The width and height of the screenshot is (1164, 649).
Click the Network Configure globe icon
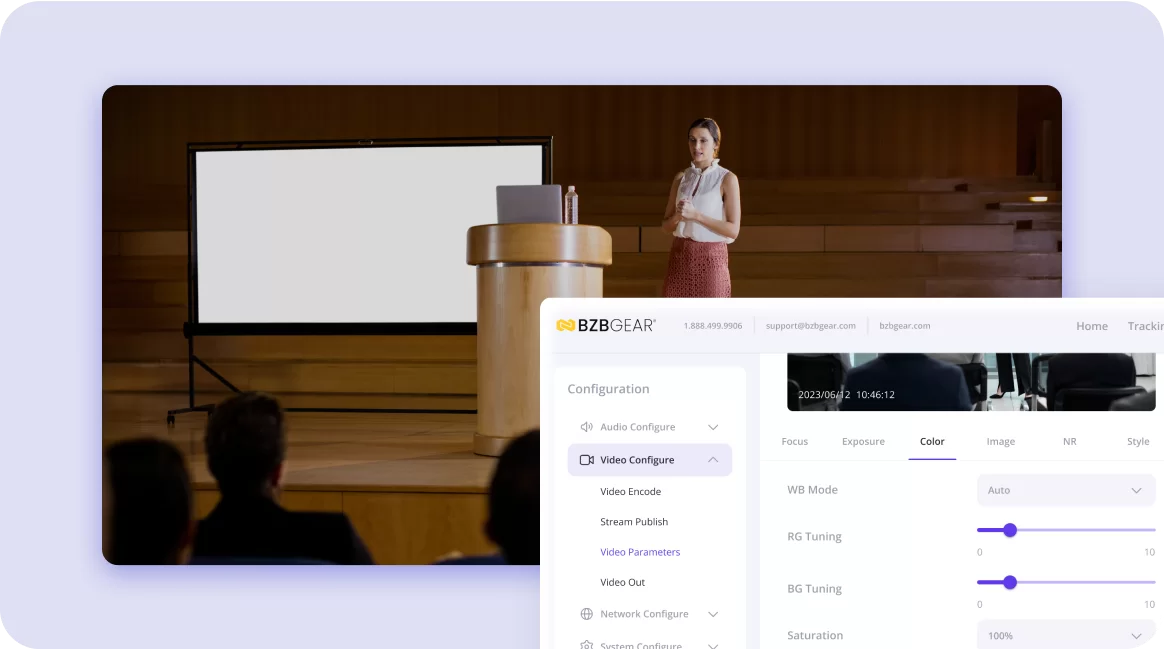[x=586, y=614]
